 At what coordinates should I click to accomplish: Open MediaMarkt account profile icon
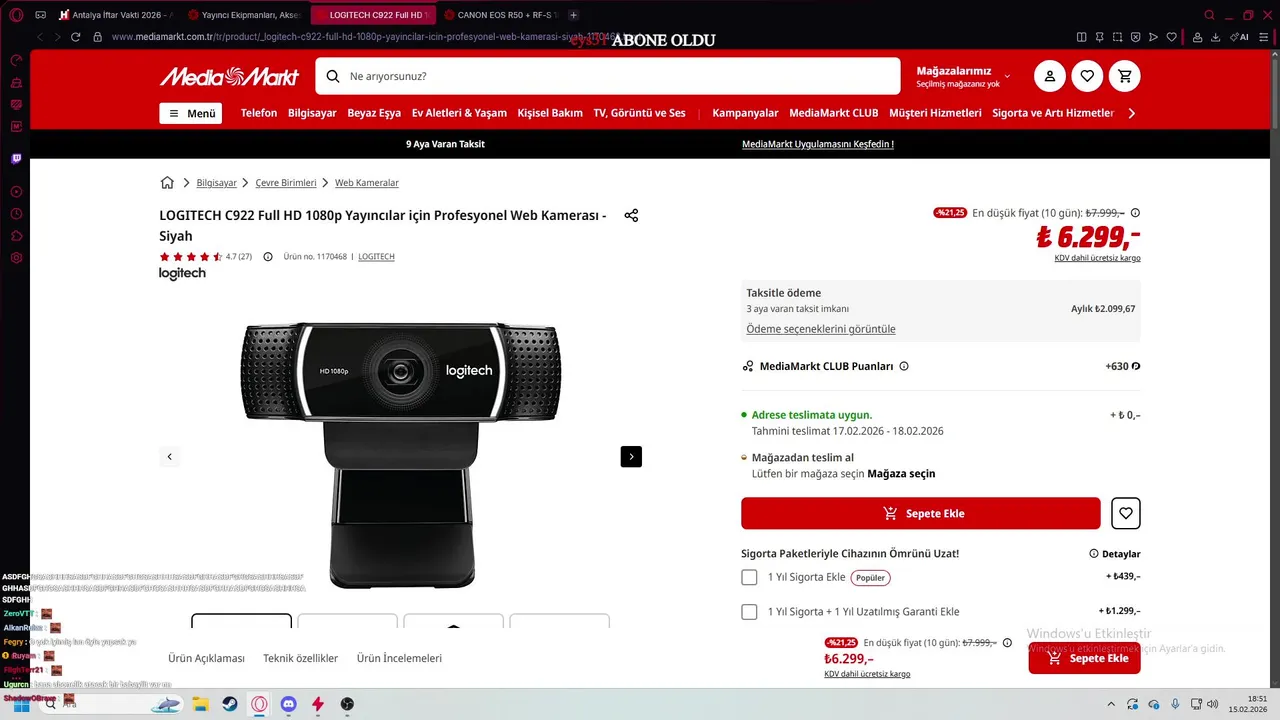pyautogui.click(x=1049, y=76)
